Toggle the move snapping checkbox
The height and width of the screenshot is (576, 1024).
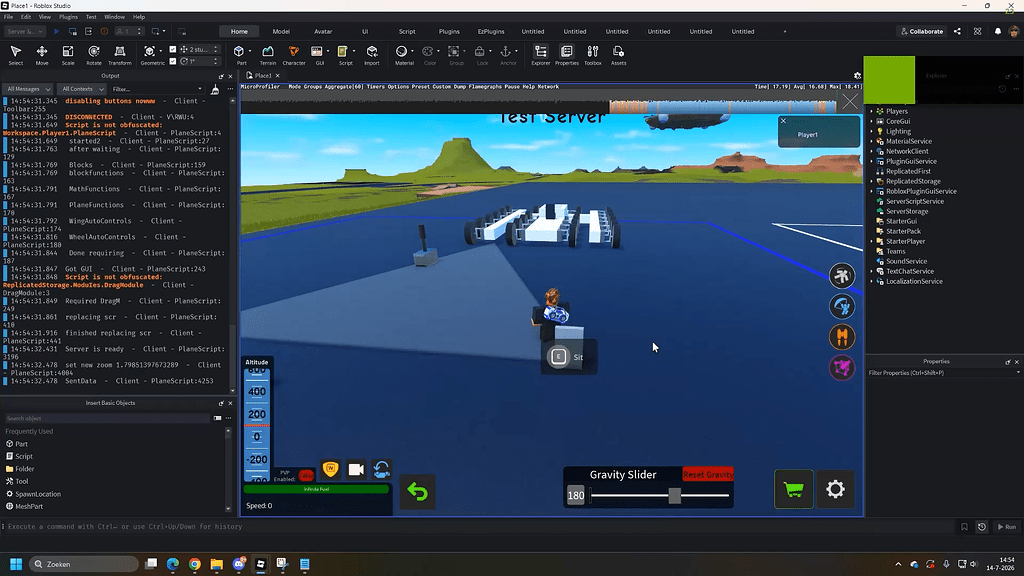172,49
